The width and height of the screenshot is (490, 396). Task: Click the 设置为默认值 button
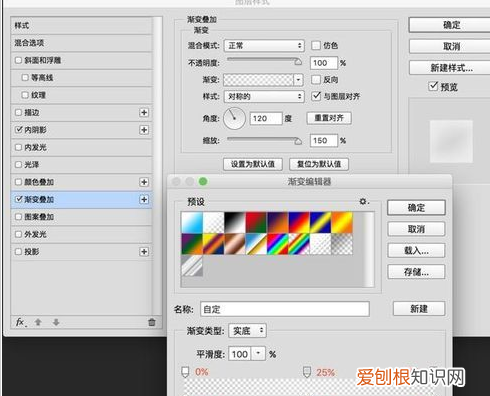[x=253, y=164]
